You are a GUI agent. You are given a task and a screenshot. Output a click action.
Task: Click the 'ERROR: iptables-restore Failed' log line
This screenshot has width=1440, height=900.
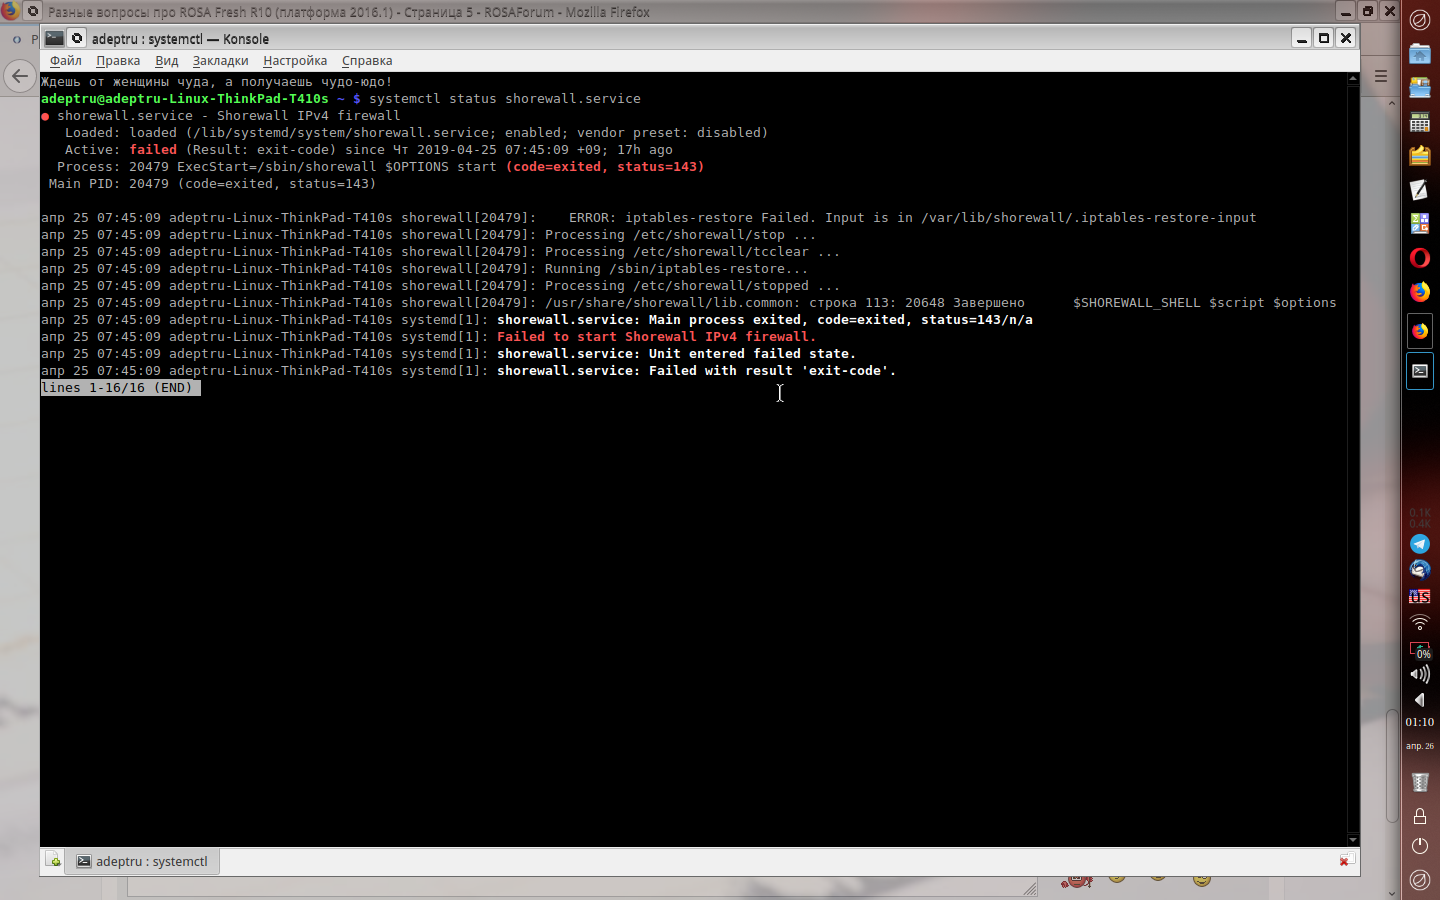[x=648, y=218]
